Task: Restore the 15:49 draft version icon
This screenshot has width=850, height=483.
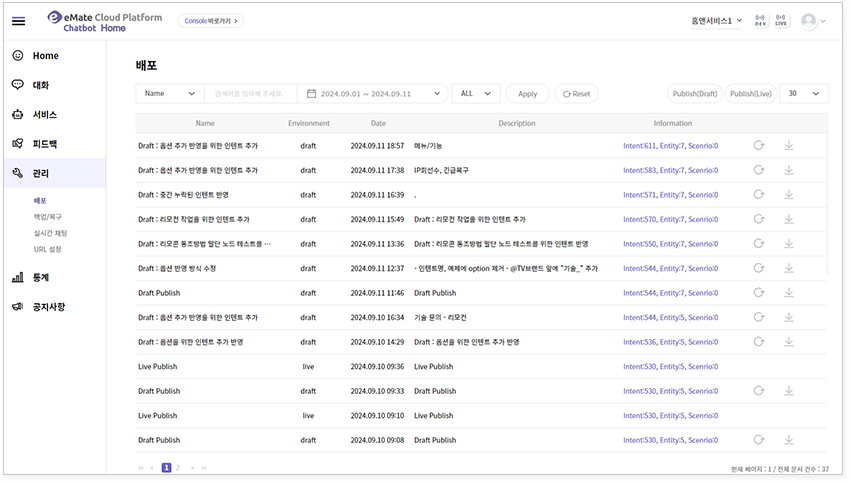Action: [759, 219]
